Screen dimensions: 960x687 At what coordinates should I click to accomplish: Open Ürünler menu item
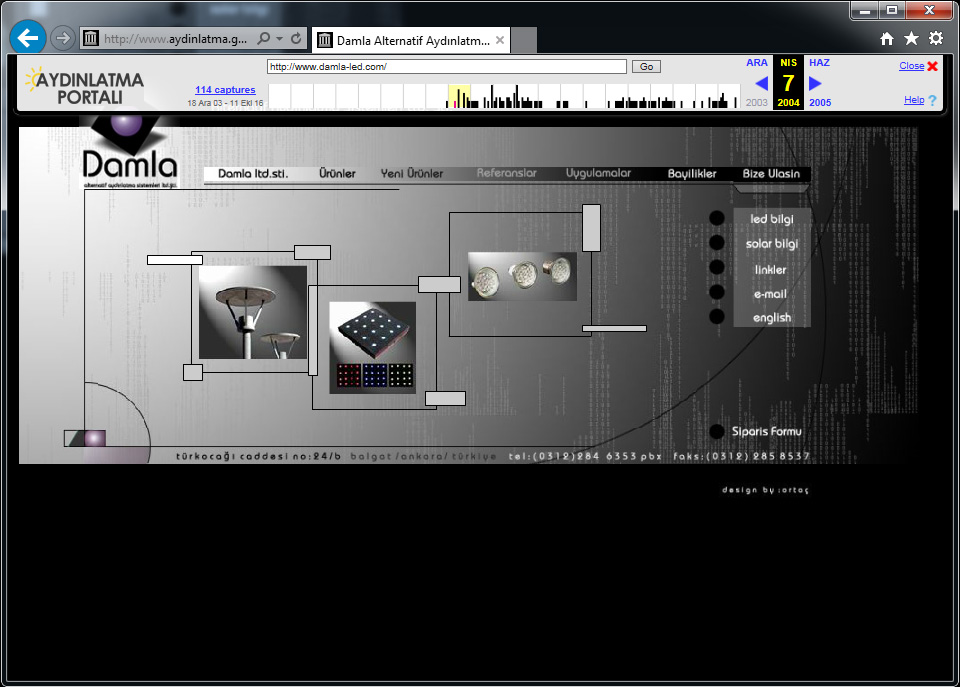[337, 174]
